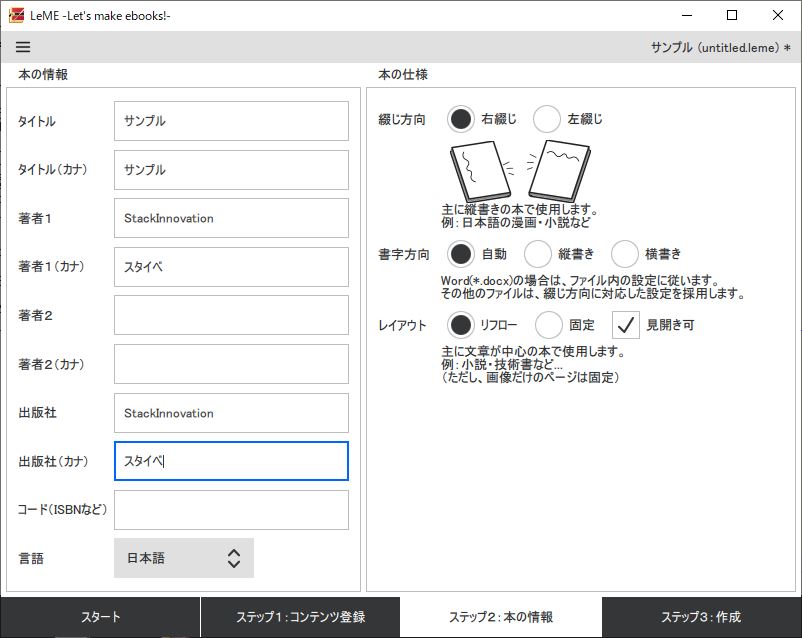Select 左綴じ binding direction
The image size is (802, 638).
(x=546, y=119)
